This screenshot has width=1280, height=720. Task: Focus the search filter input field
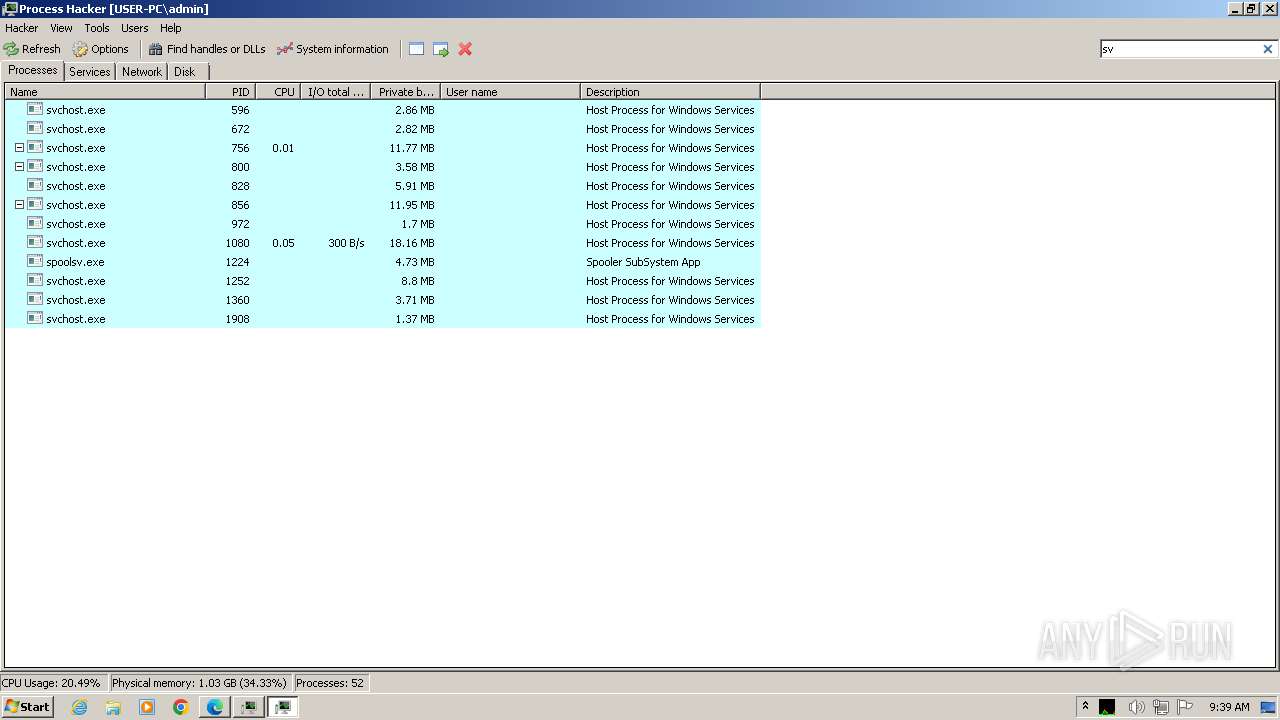1180,49
